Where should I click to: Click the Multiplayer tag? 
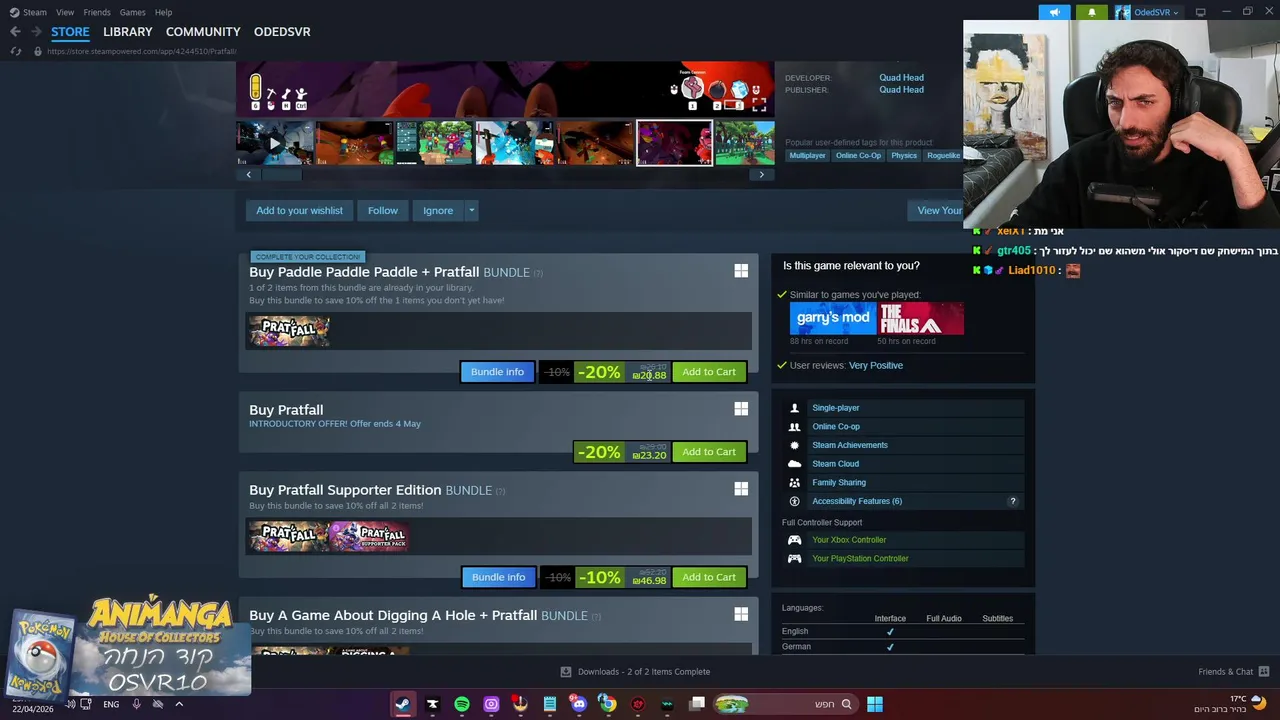[x=807, y=156]
